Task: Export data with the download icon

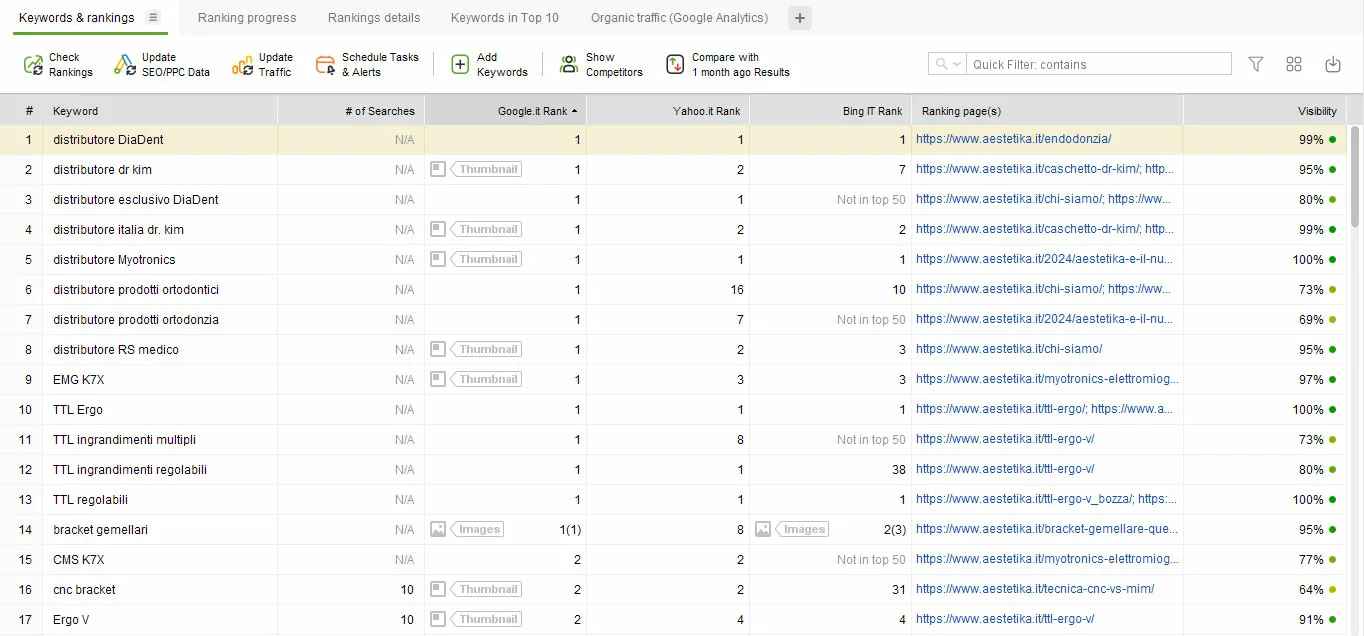Action: tap(1332, 63)
